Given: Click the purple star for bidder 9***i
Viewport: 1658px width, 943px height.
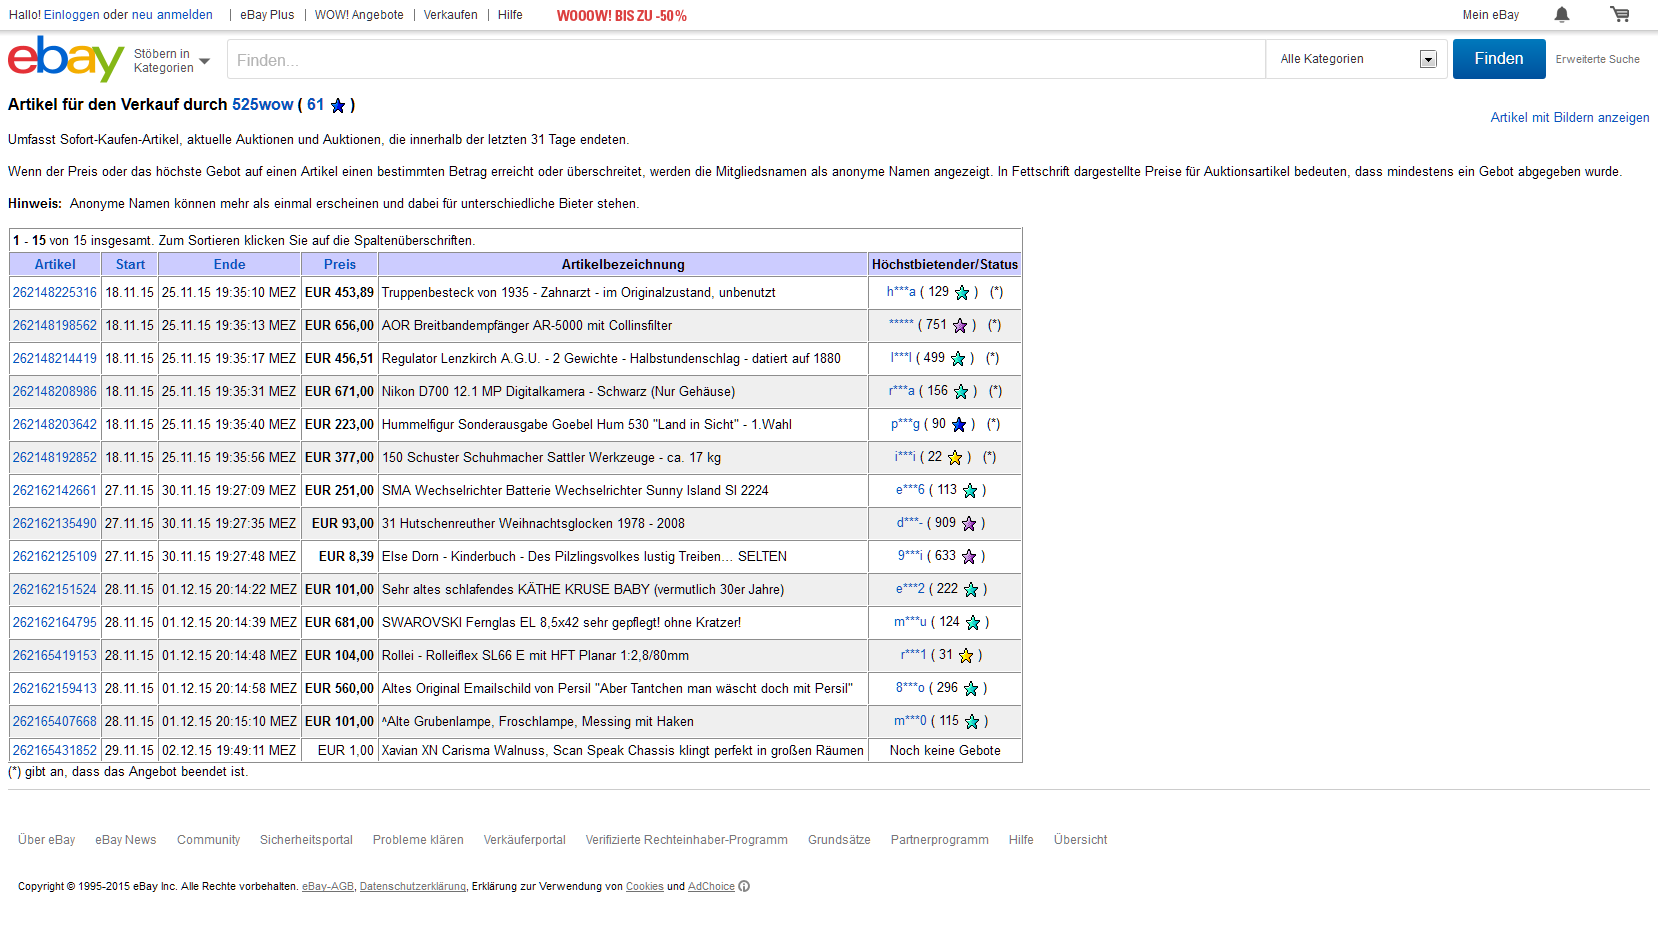Looking at the screenshot, I should pyautogui.click(x=969, y=557).
